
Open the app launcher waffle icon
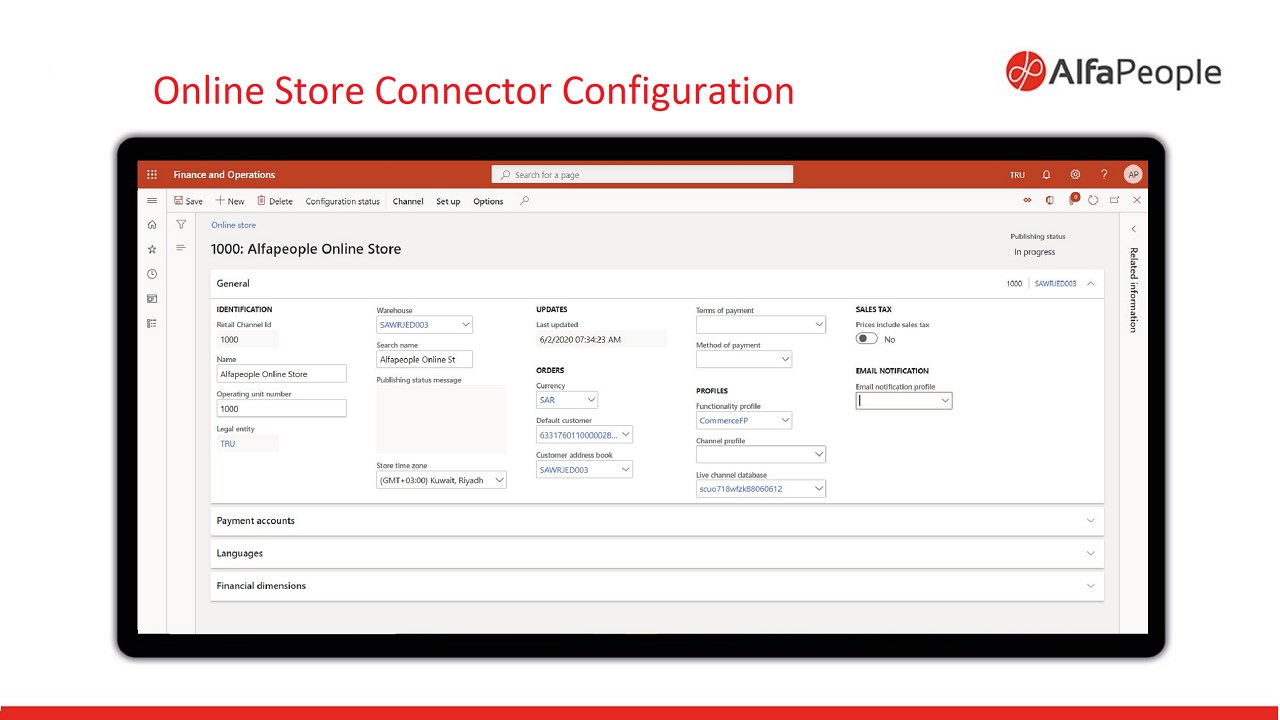coord(152,174)
